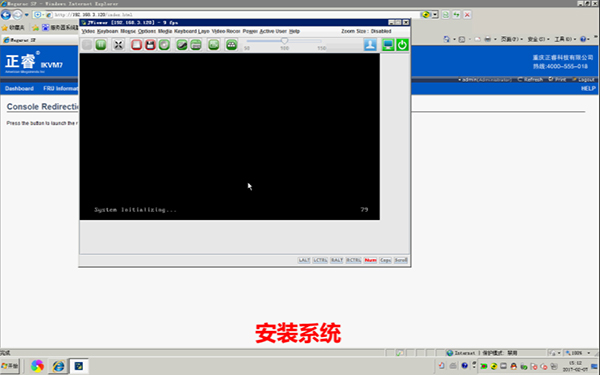Toggle the RCTRL key status button
Image resolution: width=600 pixels, height=375 pixels.
pyautogui.click(x=354, y=260)
